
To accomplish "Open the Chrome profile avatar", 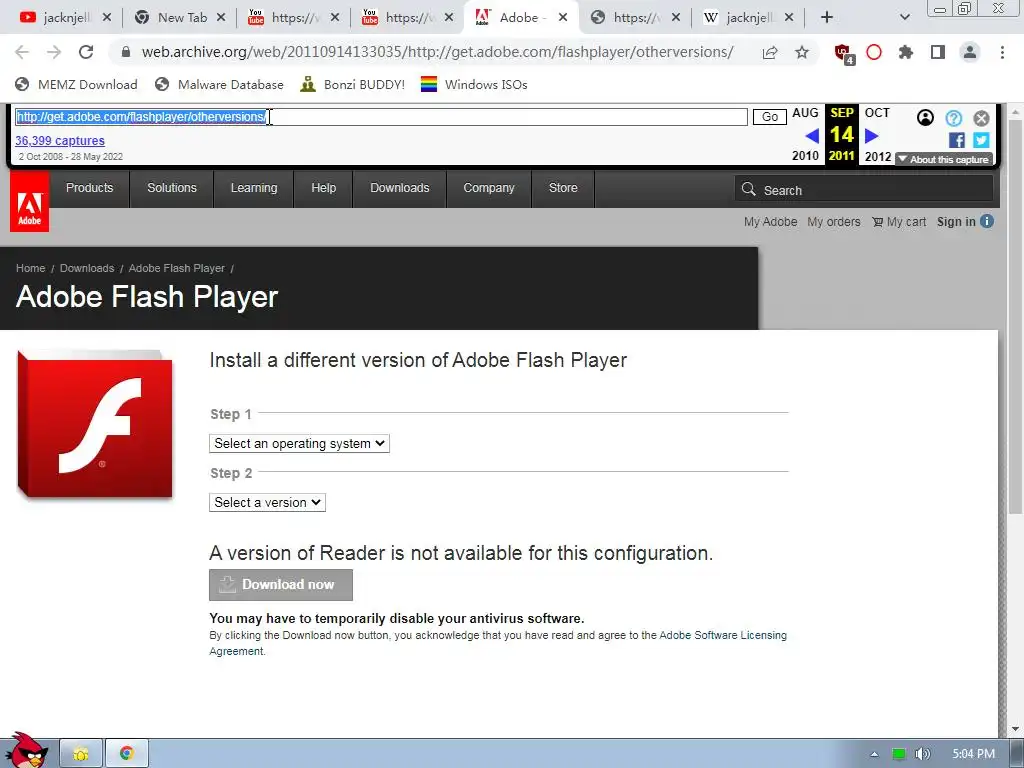I will [970, 52].
